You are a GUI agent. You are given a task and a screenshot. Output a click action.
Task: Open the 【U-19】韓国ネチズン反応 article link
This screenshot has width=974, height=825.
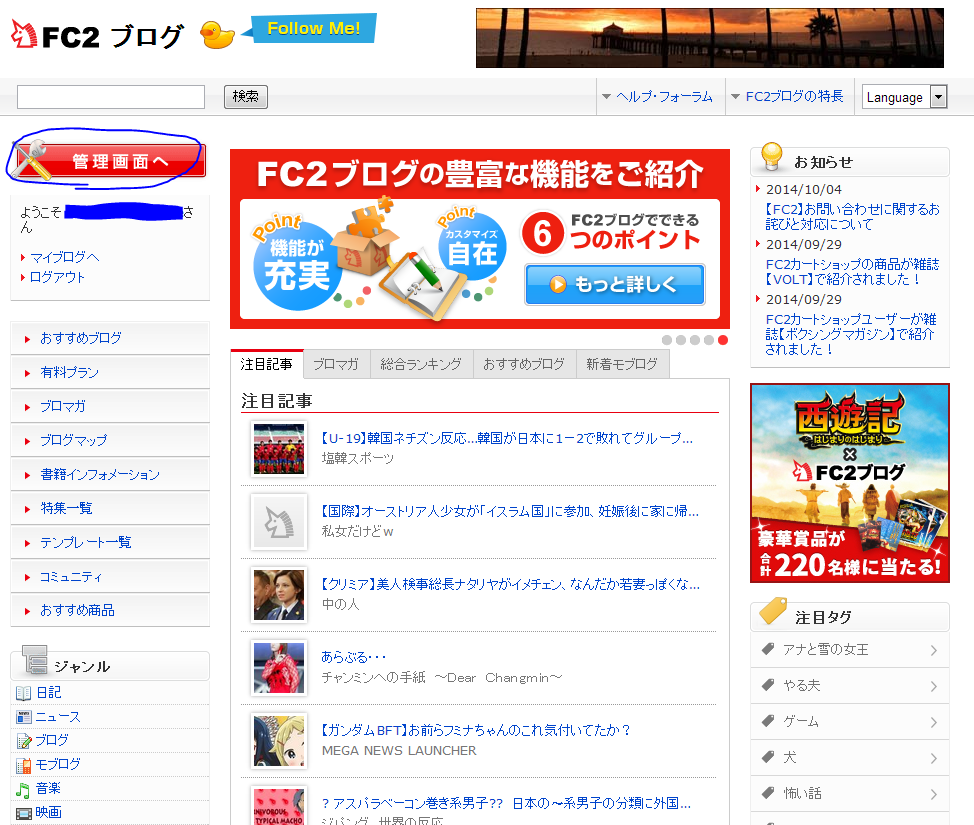click(x=507, y=439)
